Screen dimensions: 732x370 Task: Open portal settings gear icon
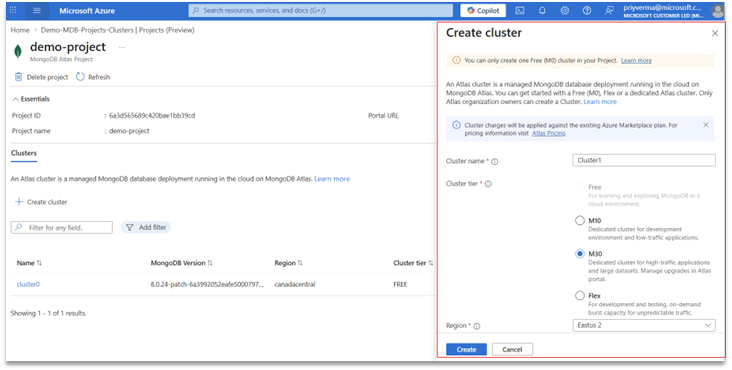point(564,10)
